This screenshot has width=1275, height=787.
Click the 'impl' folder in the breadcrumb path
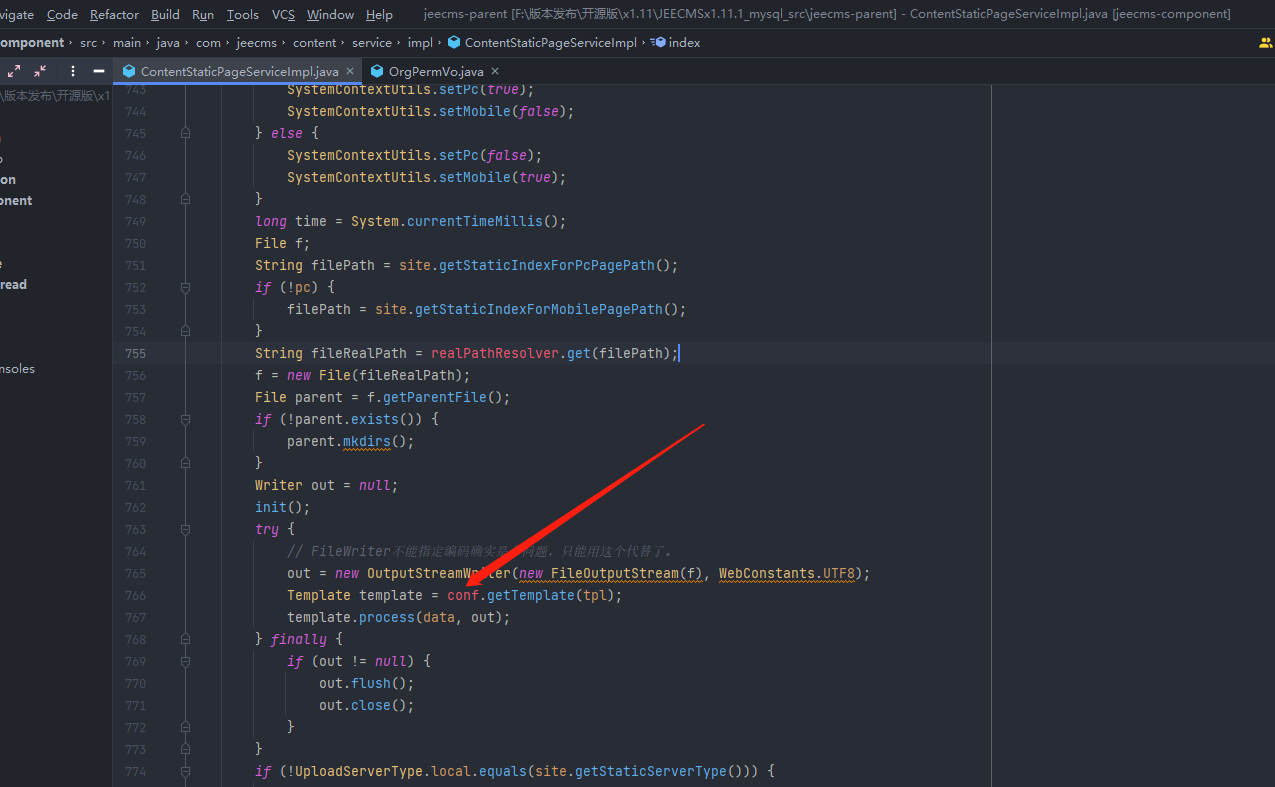tap(420, 43)
